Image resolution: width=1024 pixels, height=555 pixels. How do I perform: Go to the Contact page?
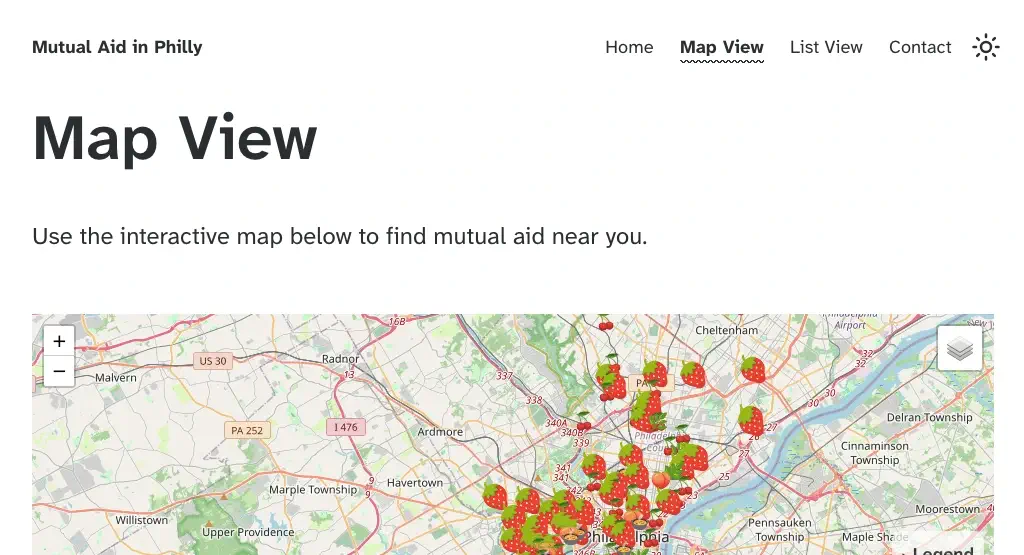[920, 48]
